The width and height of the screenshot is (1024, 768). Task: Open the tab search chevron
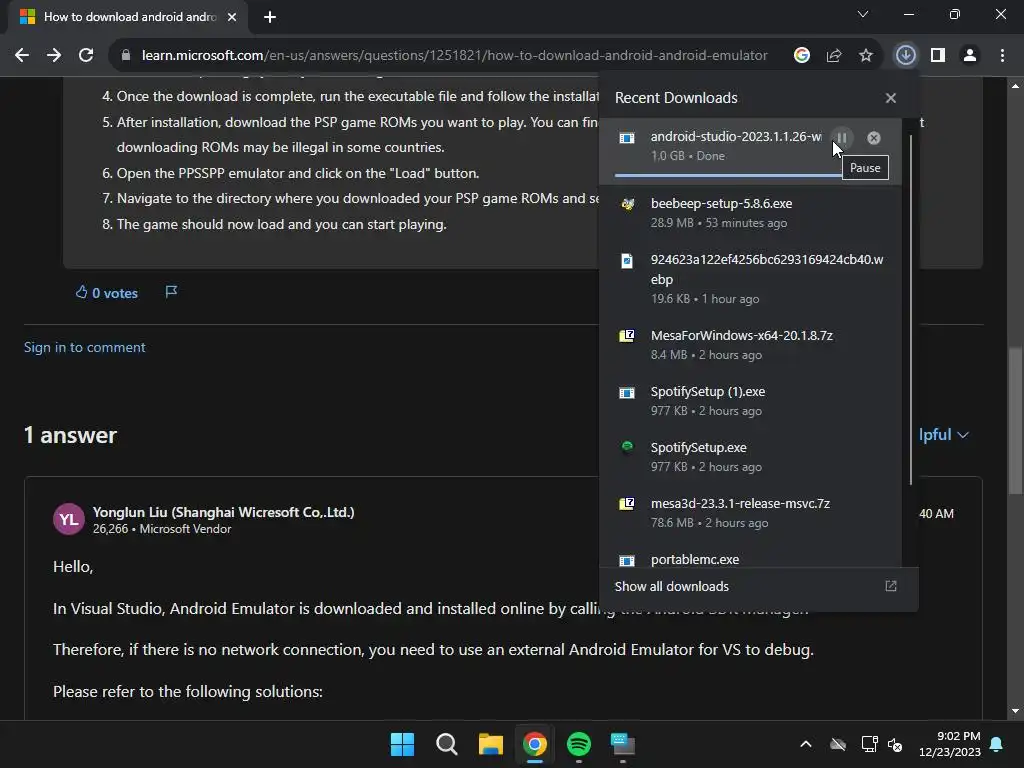tap(863, 14)
